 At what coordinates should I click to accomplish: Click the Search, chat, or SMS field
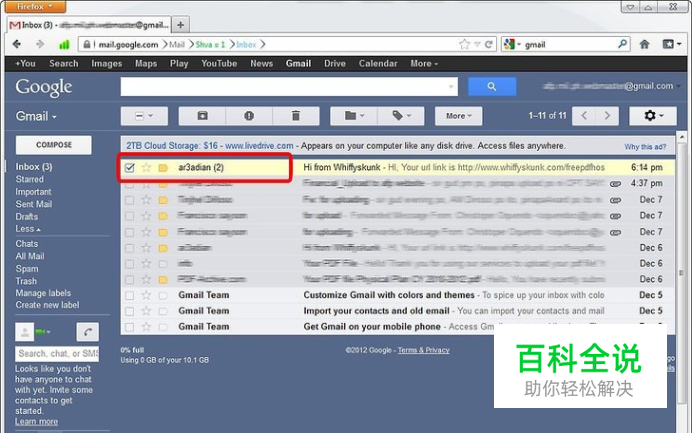(x=57, y=354)
